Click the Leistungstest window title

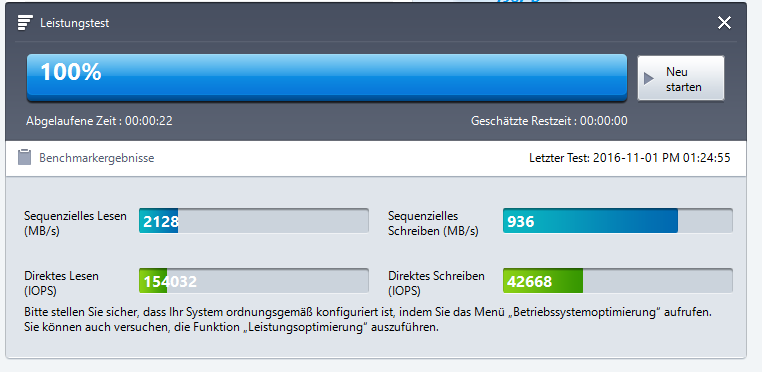(x=74, y=23)
